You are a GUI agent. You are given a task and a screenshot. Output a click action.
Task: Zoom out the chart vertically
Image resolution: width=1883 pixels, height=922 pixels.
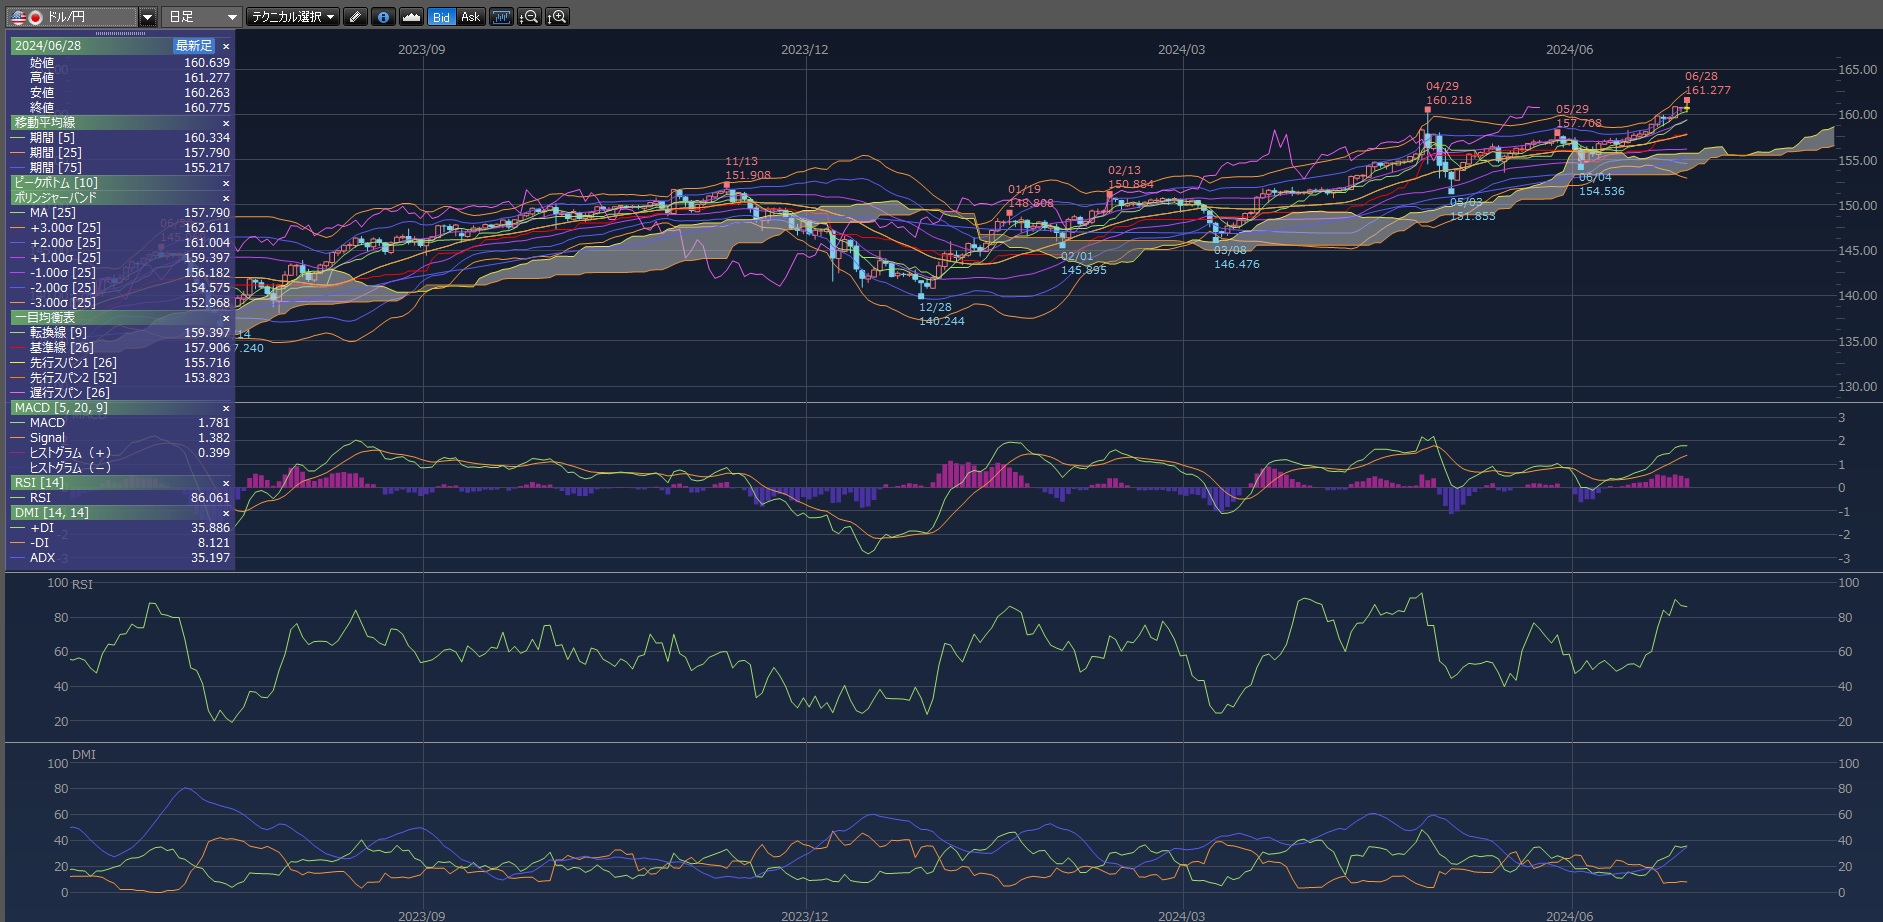tap(529, 17)
